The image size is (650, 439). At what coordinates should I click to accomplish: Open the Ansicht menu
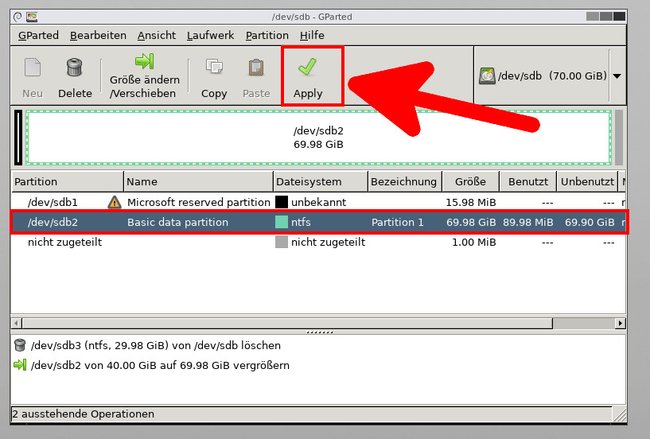(156, 35)
